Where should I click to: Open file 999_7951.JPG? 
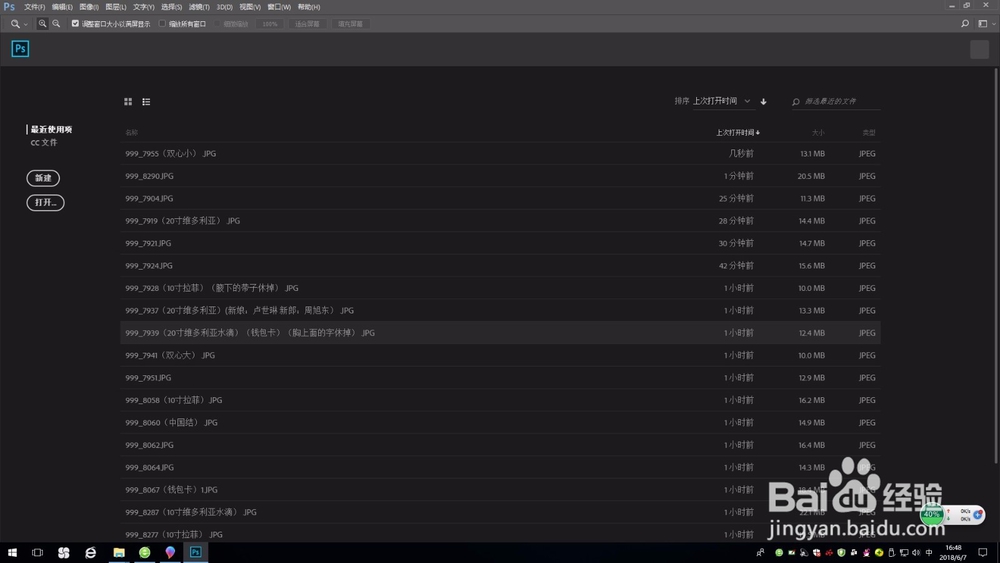coord(500,377)
